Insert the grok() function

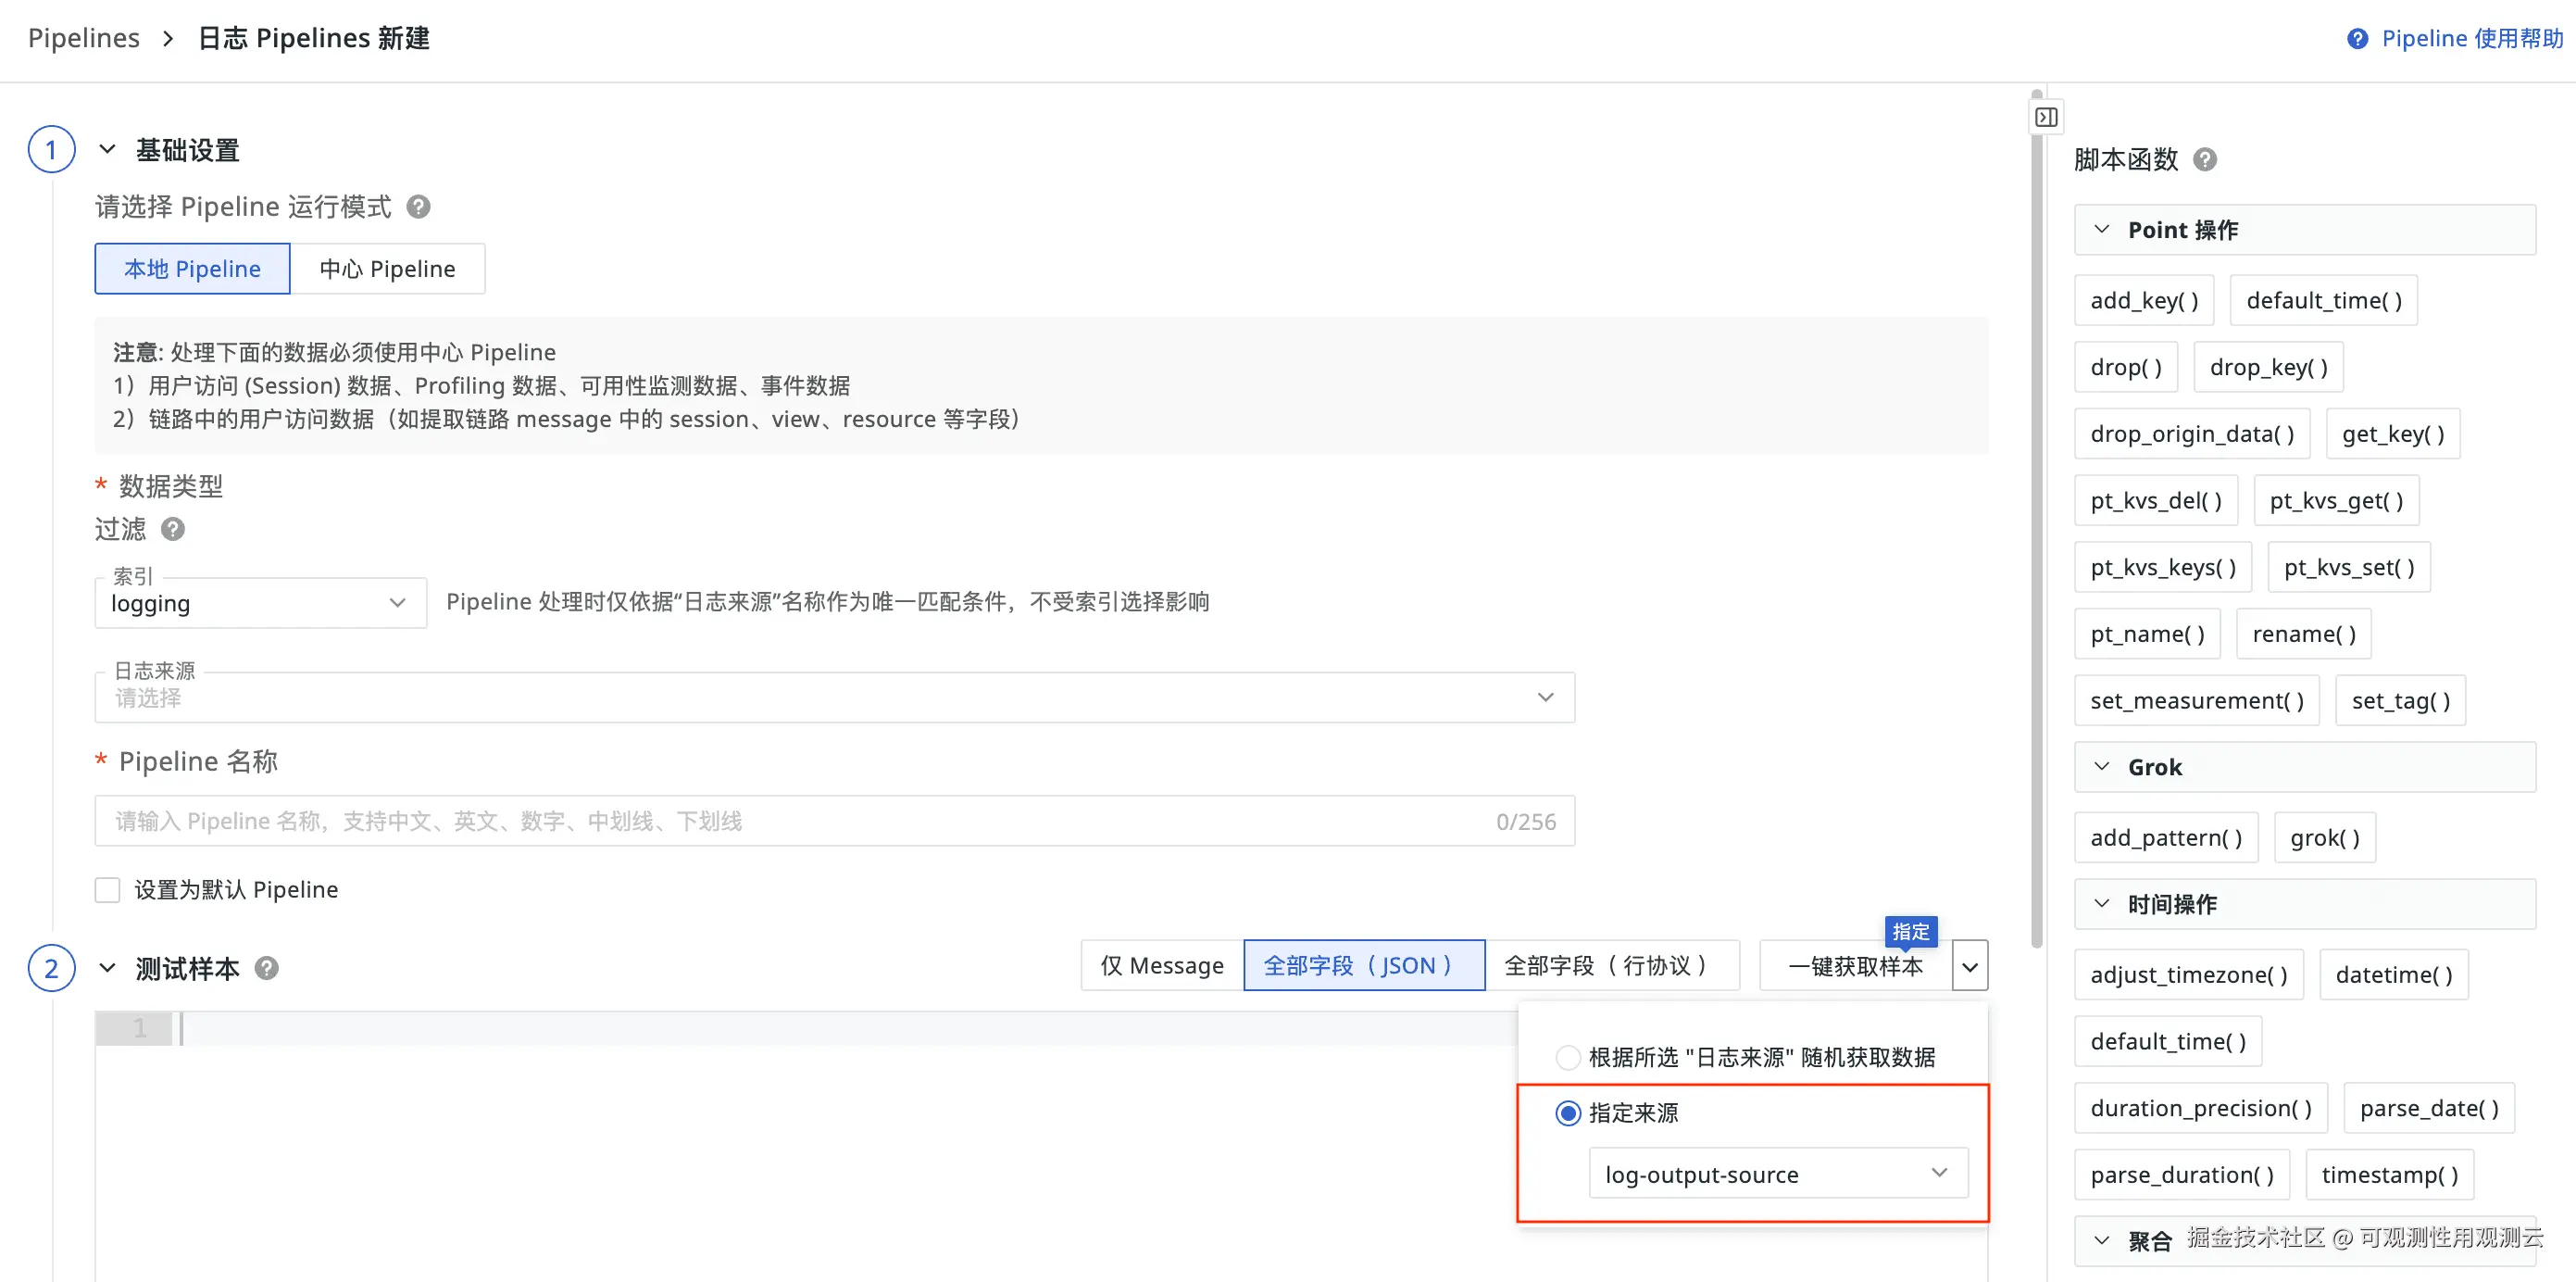(2324, 838)
